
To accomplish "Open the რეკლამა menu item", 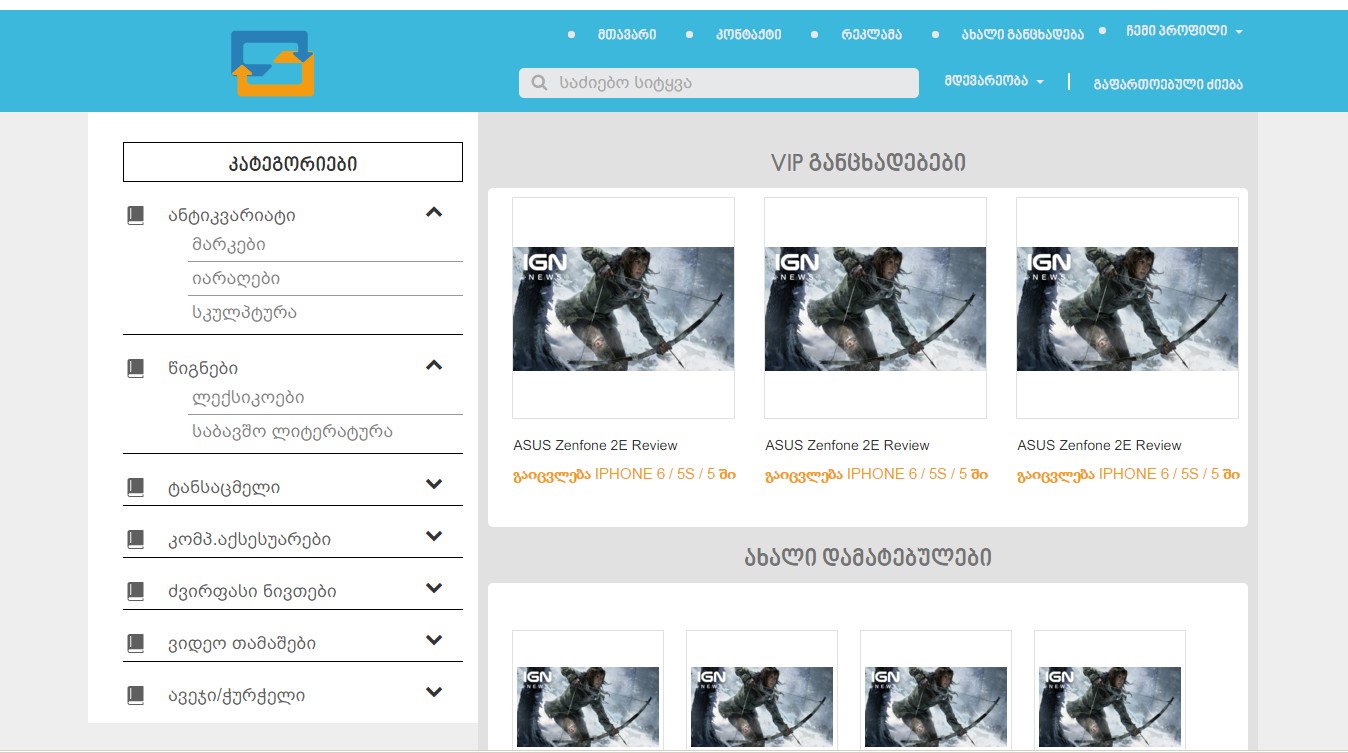I will tap(872, 34).
